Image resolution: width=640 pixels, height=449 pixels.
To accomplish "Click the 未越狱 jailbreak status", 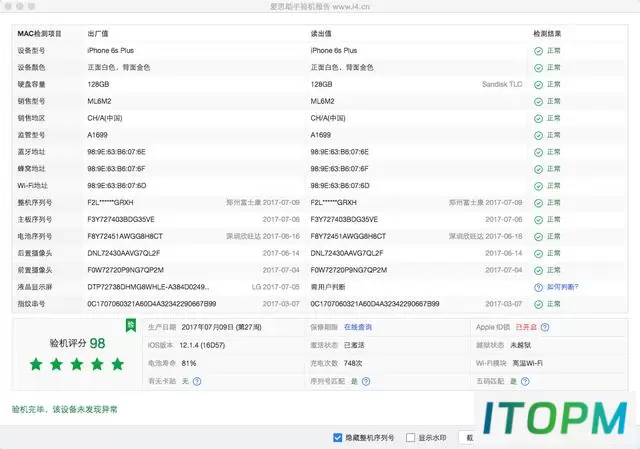I will coord(521,345).
